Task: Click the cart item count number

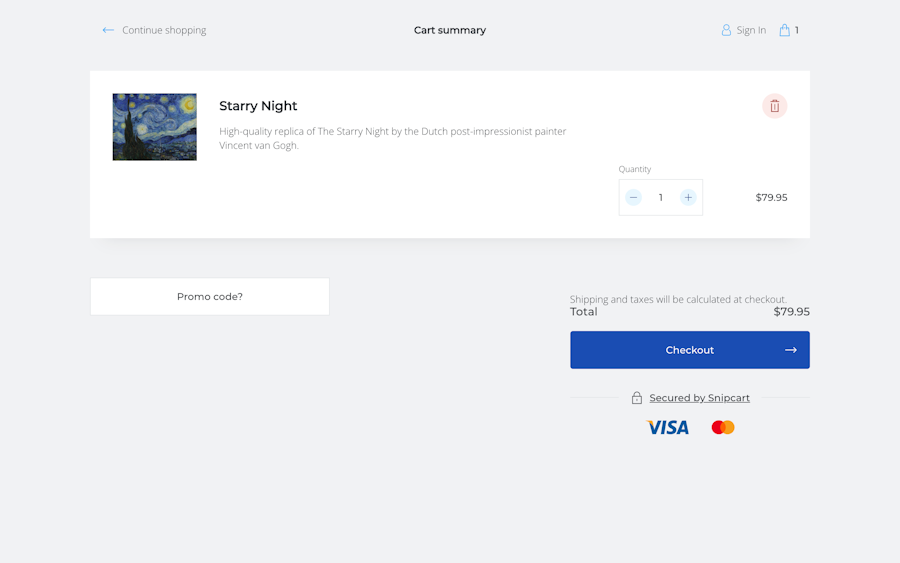Action: pyautogui.click(x=797, y=30)
